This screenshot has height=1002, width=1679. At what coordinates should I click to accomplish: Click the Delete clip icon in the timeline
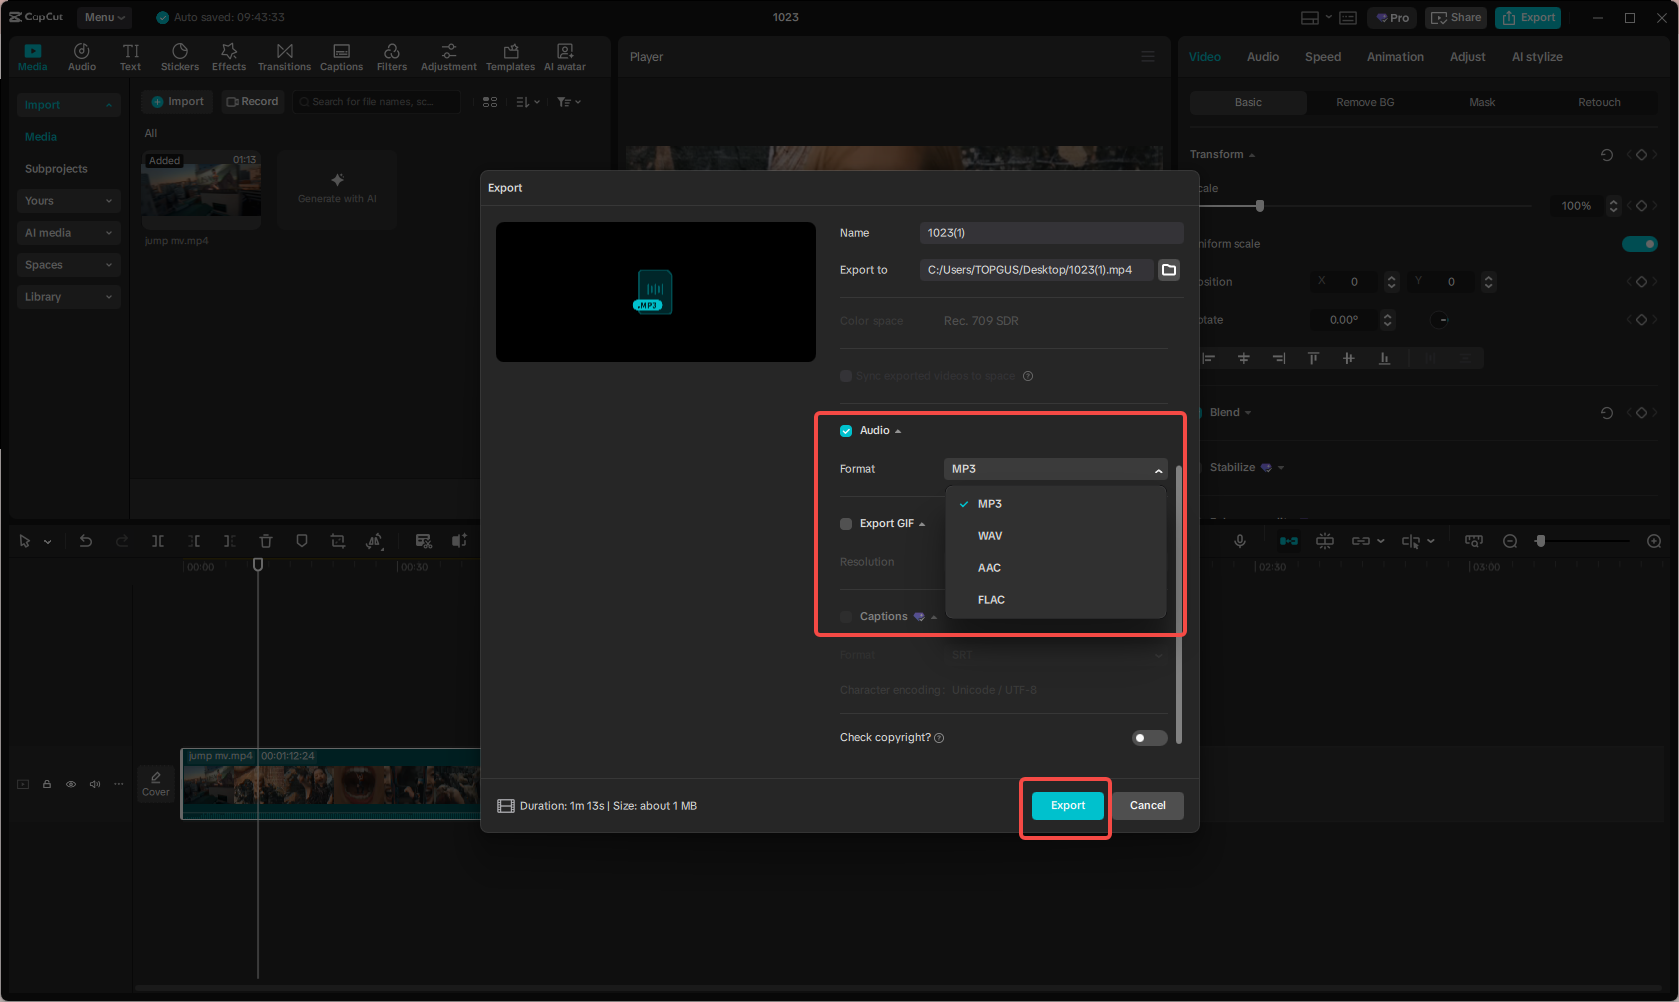tap(266, 540)
